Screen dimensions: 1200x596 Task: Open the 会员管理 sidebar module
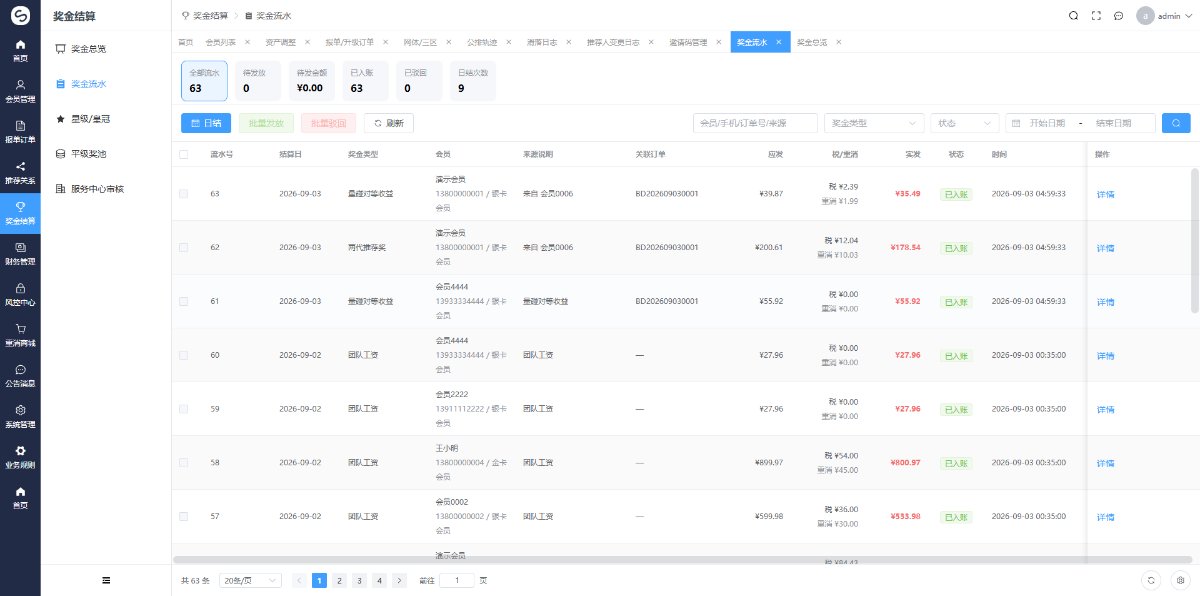[x=20, y=91]
